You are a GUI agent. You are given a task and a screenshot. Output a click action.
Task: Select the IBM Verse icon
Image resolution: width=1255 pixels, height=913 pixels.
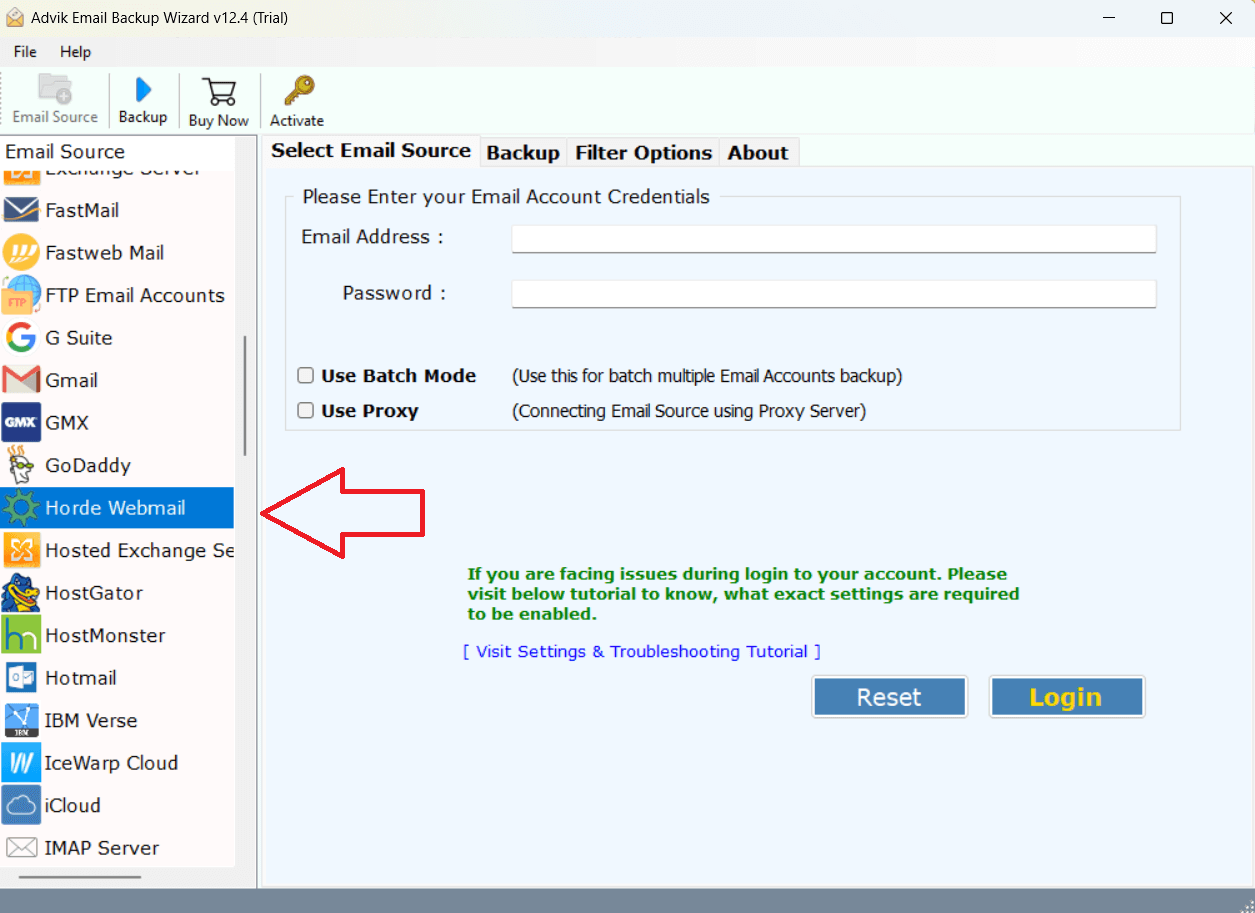click(21, 720)
